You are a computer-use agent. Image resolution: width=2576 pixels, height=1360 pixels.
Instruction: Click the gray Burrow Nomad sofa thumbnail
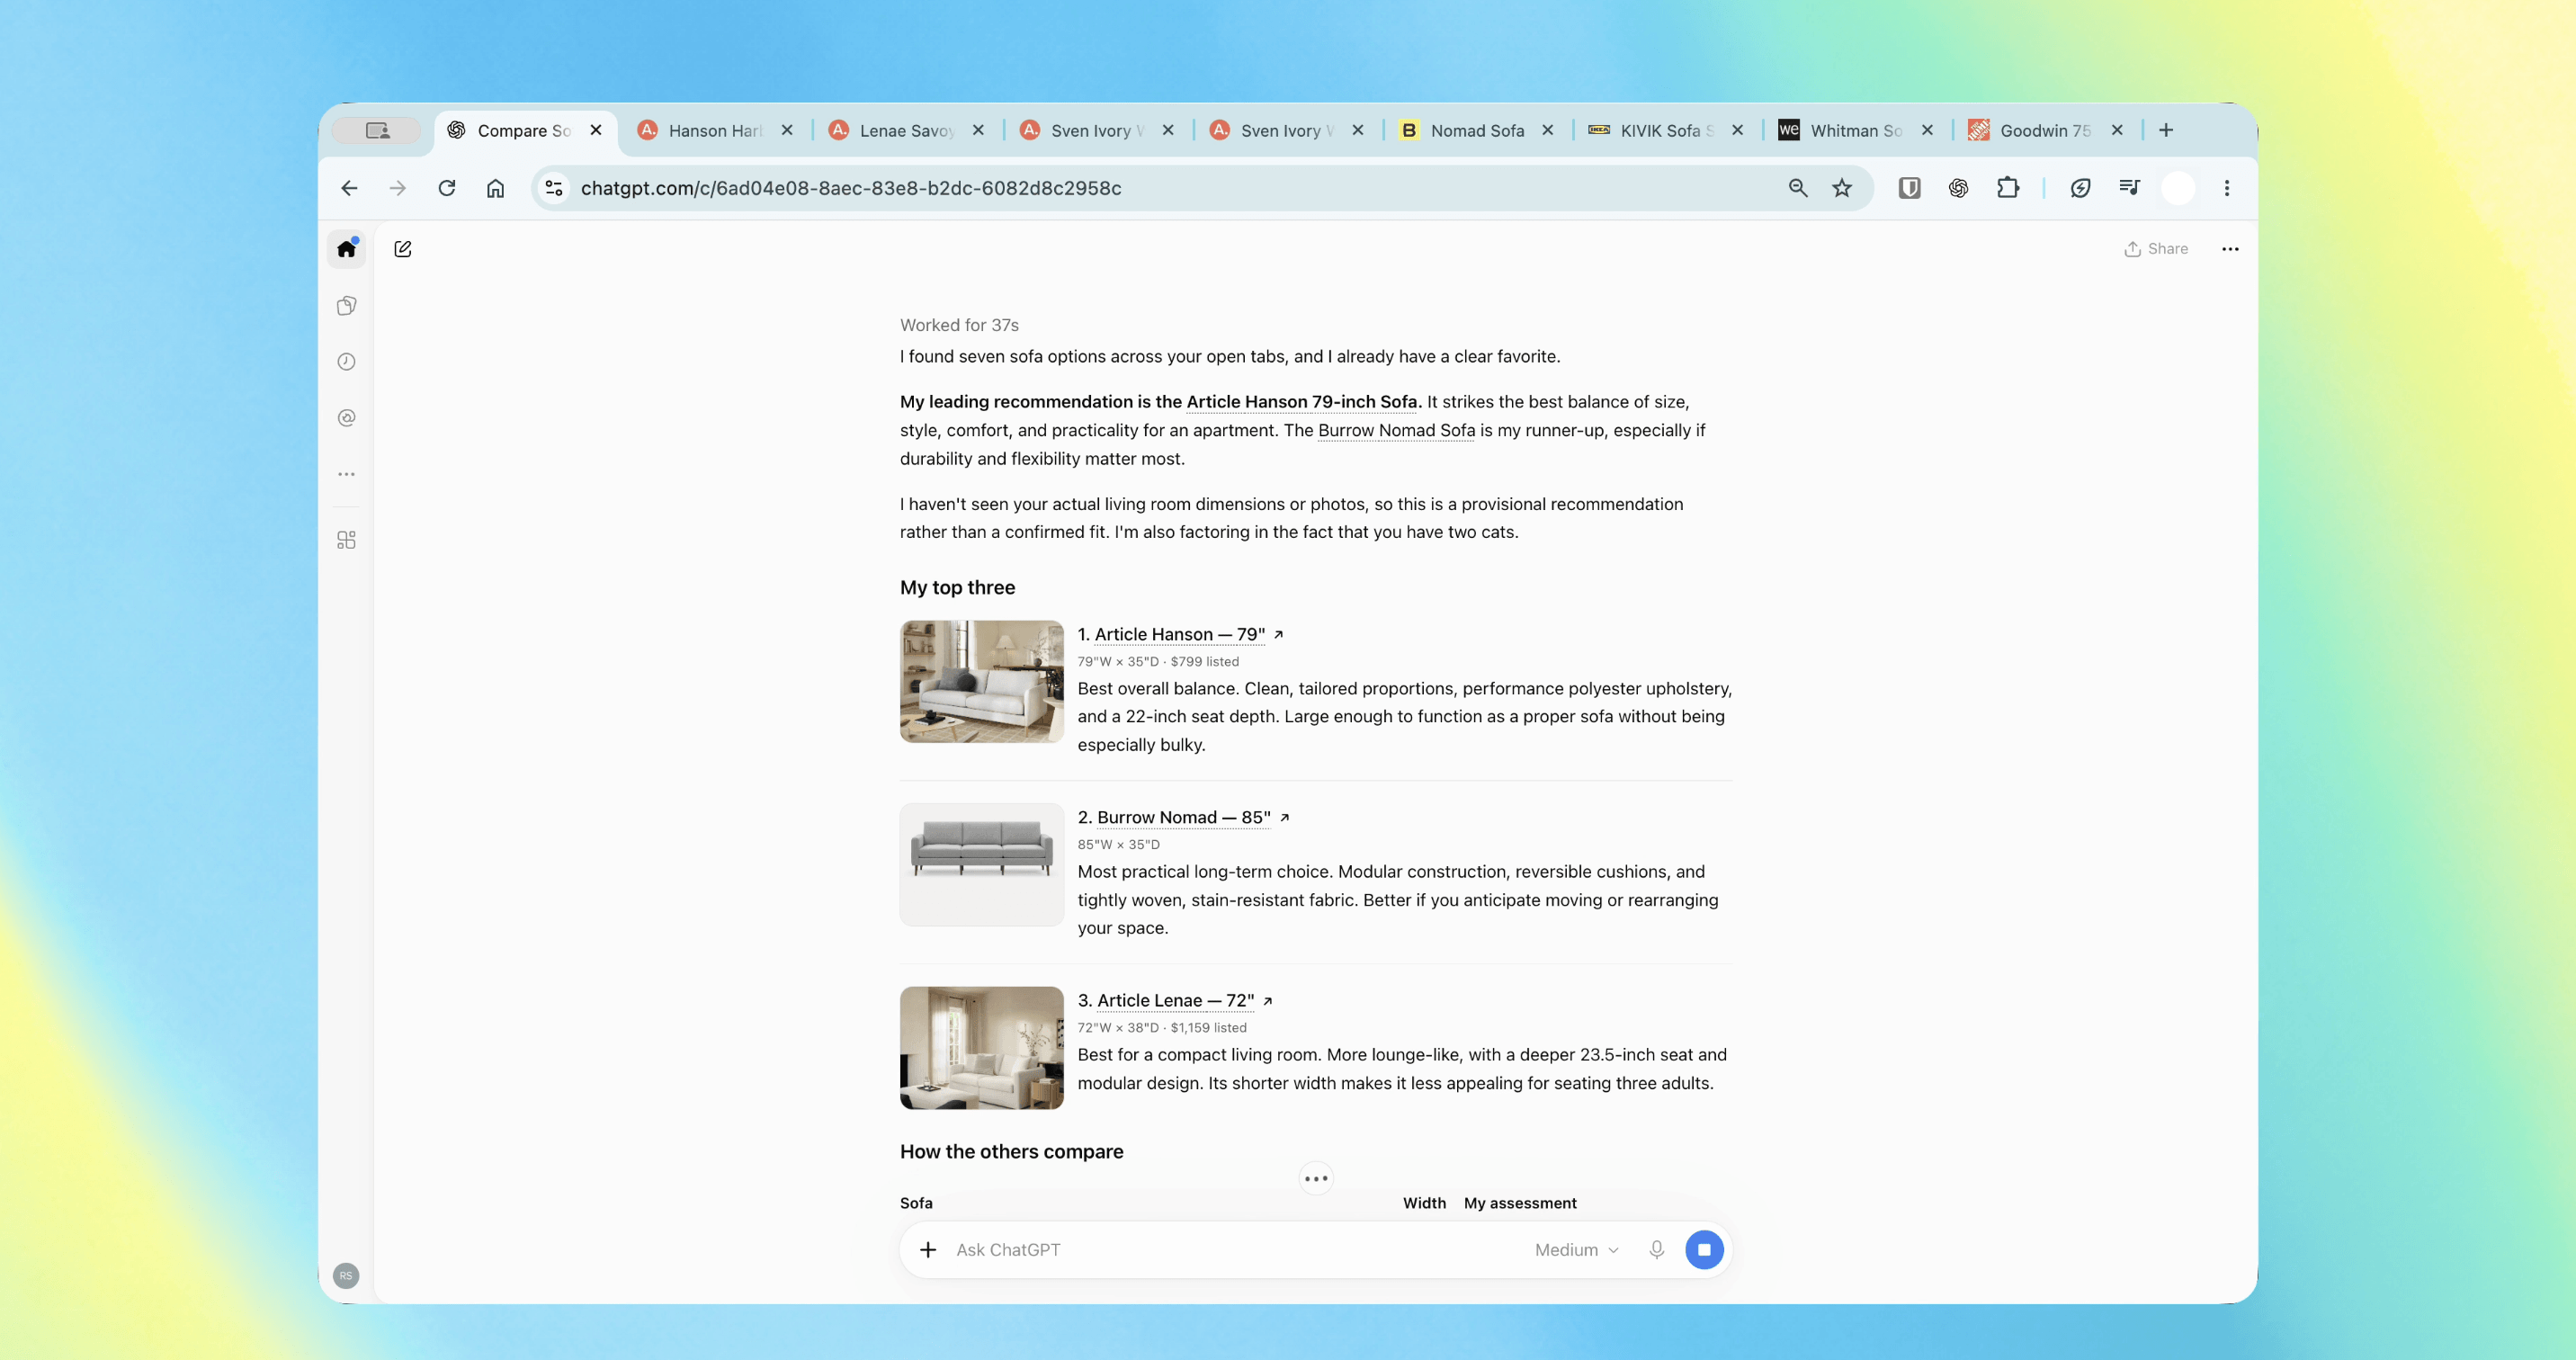pos(981,864)
